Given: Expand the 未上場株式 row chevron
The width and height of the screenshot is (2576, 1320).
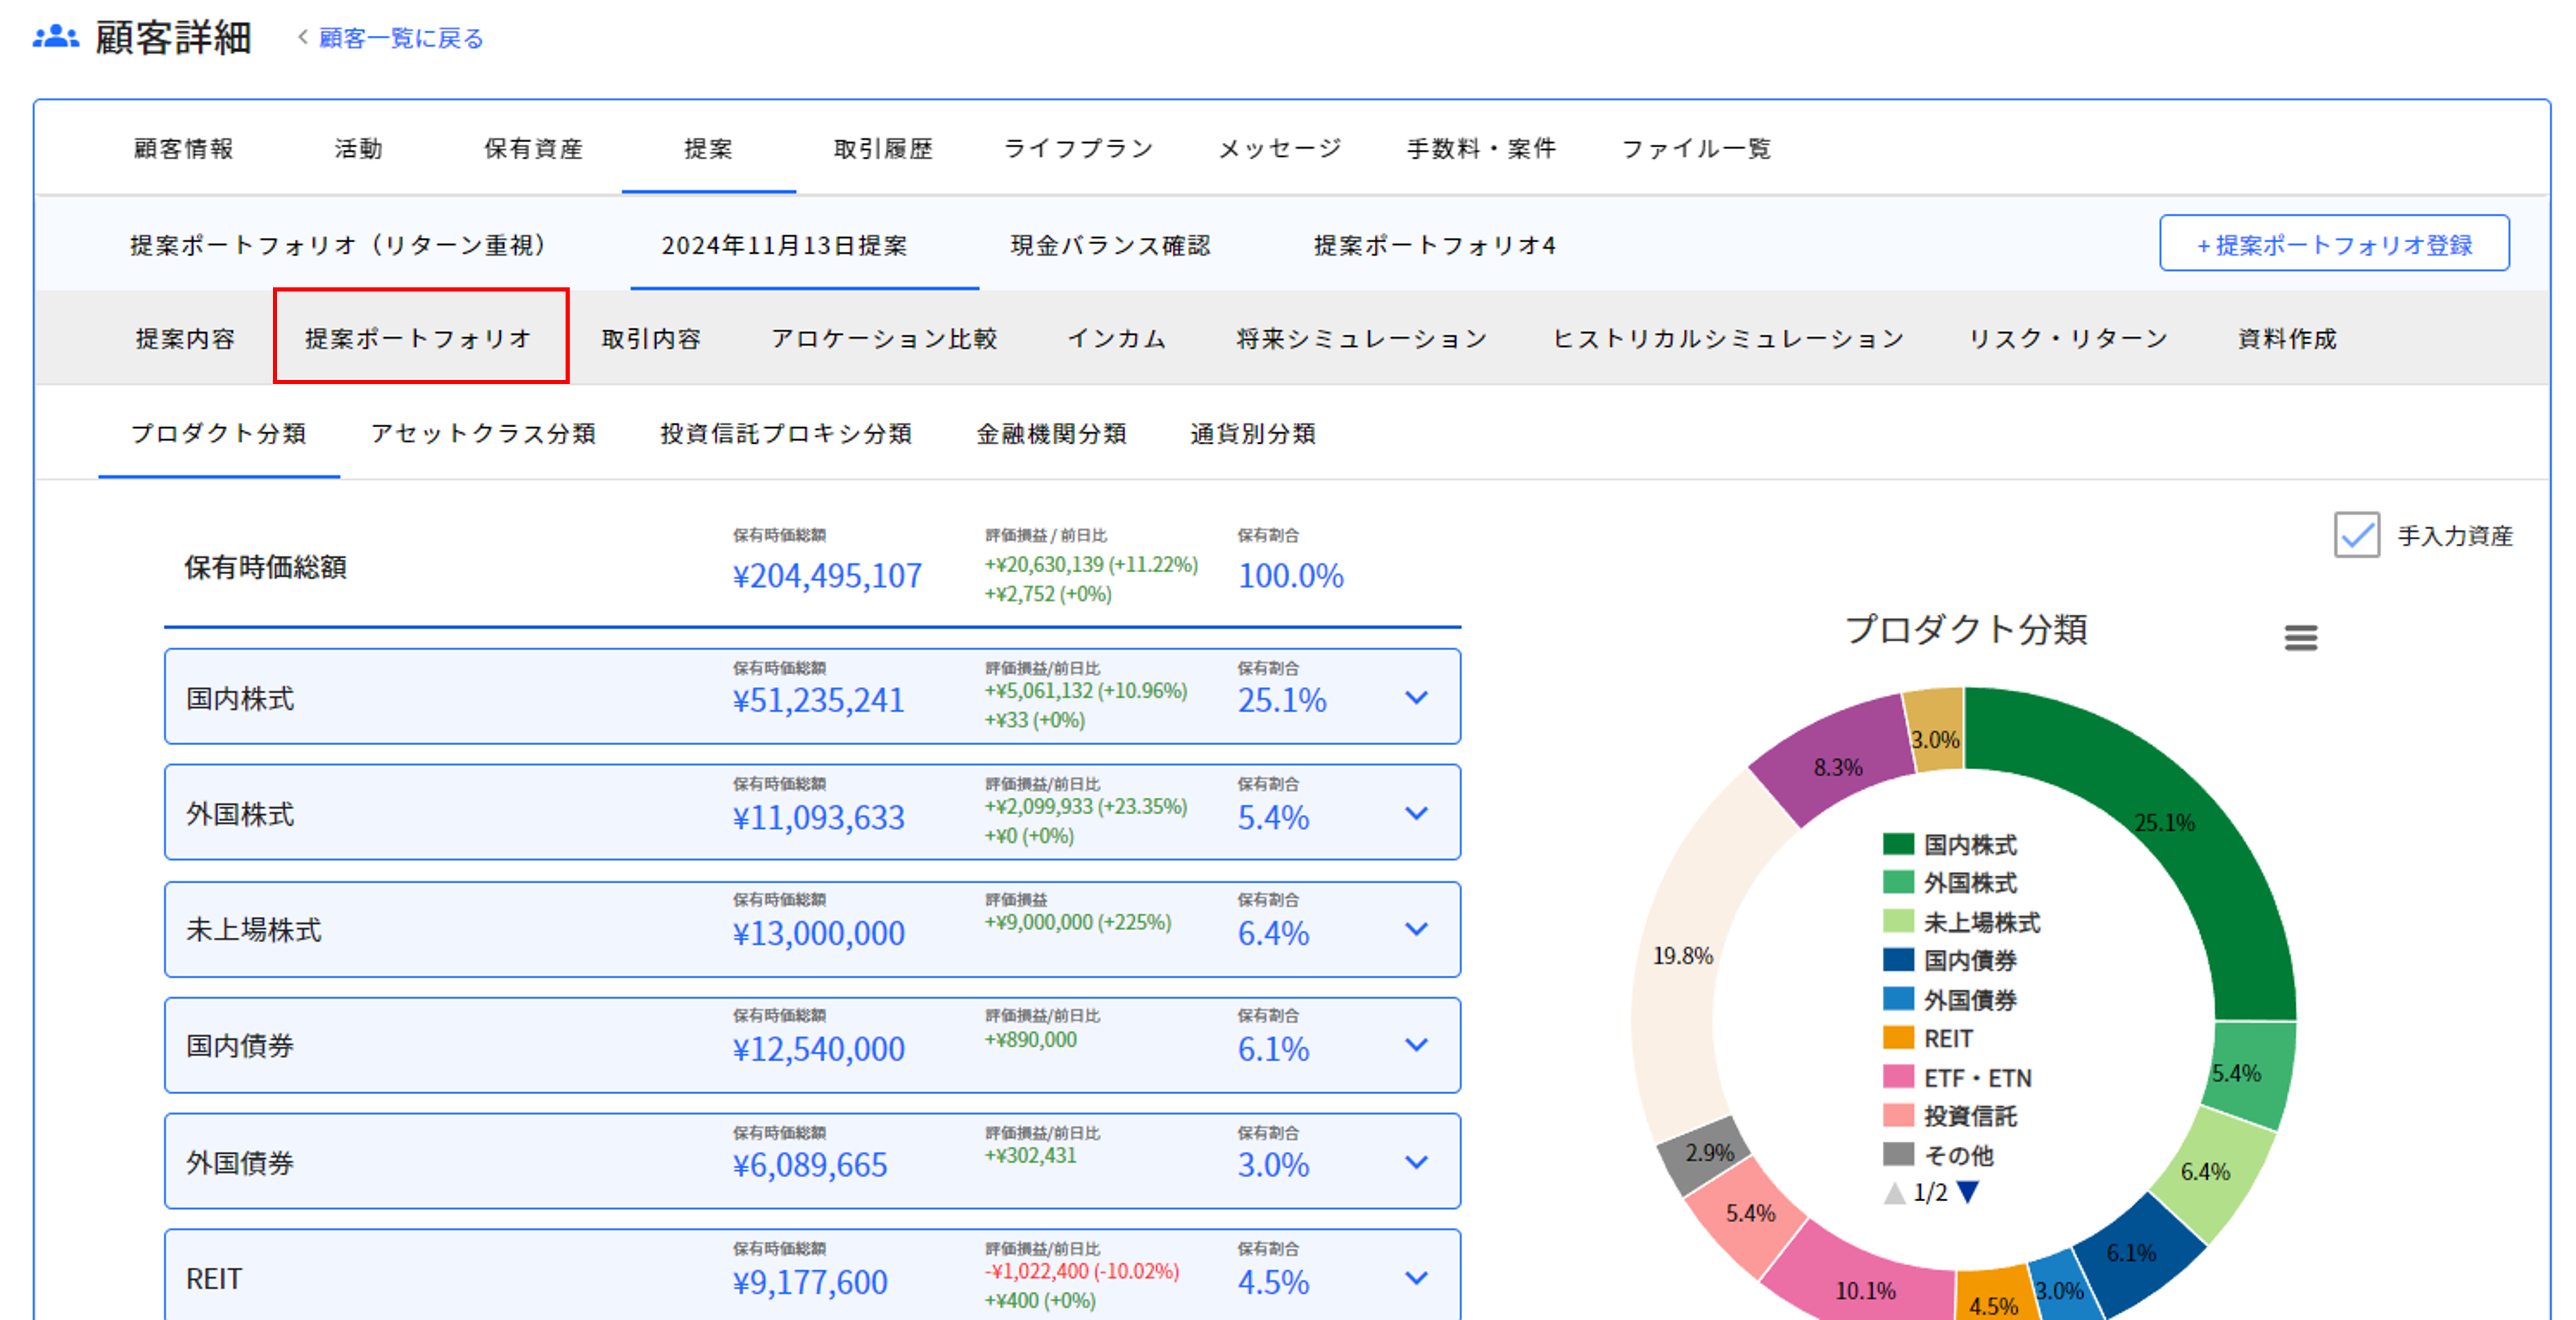Looking at the screenshot, I should point(1416,929).
